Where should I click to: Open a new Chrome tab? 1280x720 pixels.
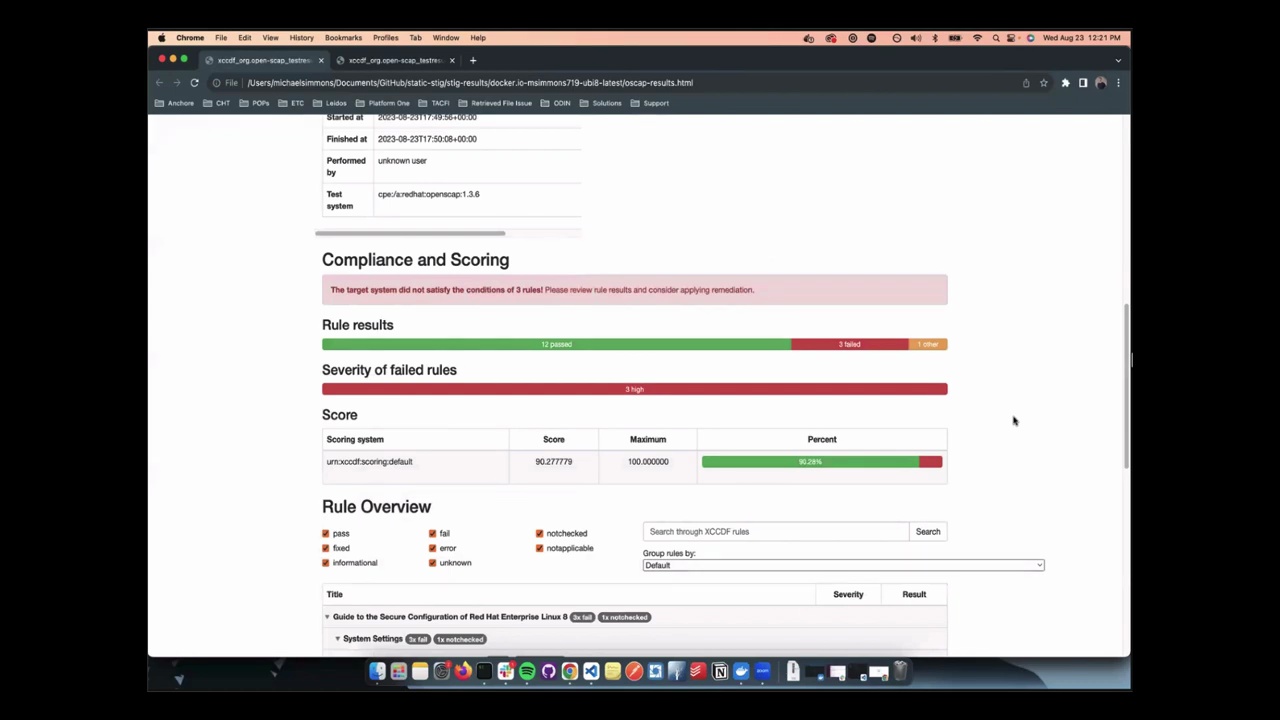click(473, 60)
